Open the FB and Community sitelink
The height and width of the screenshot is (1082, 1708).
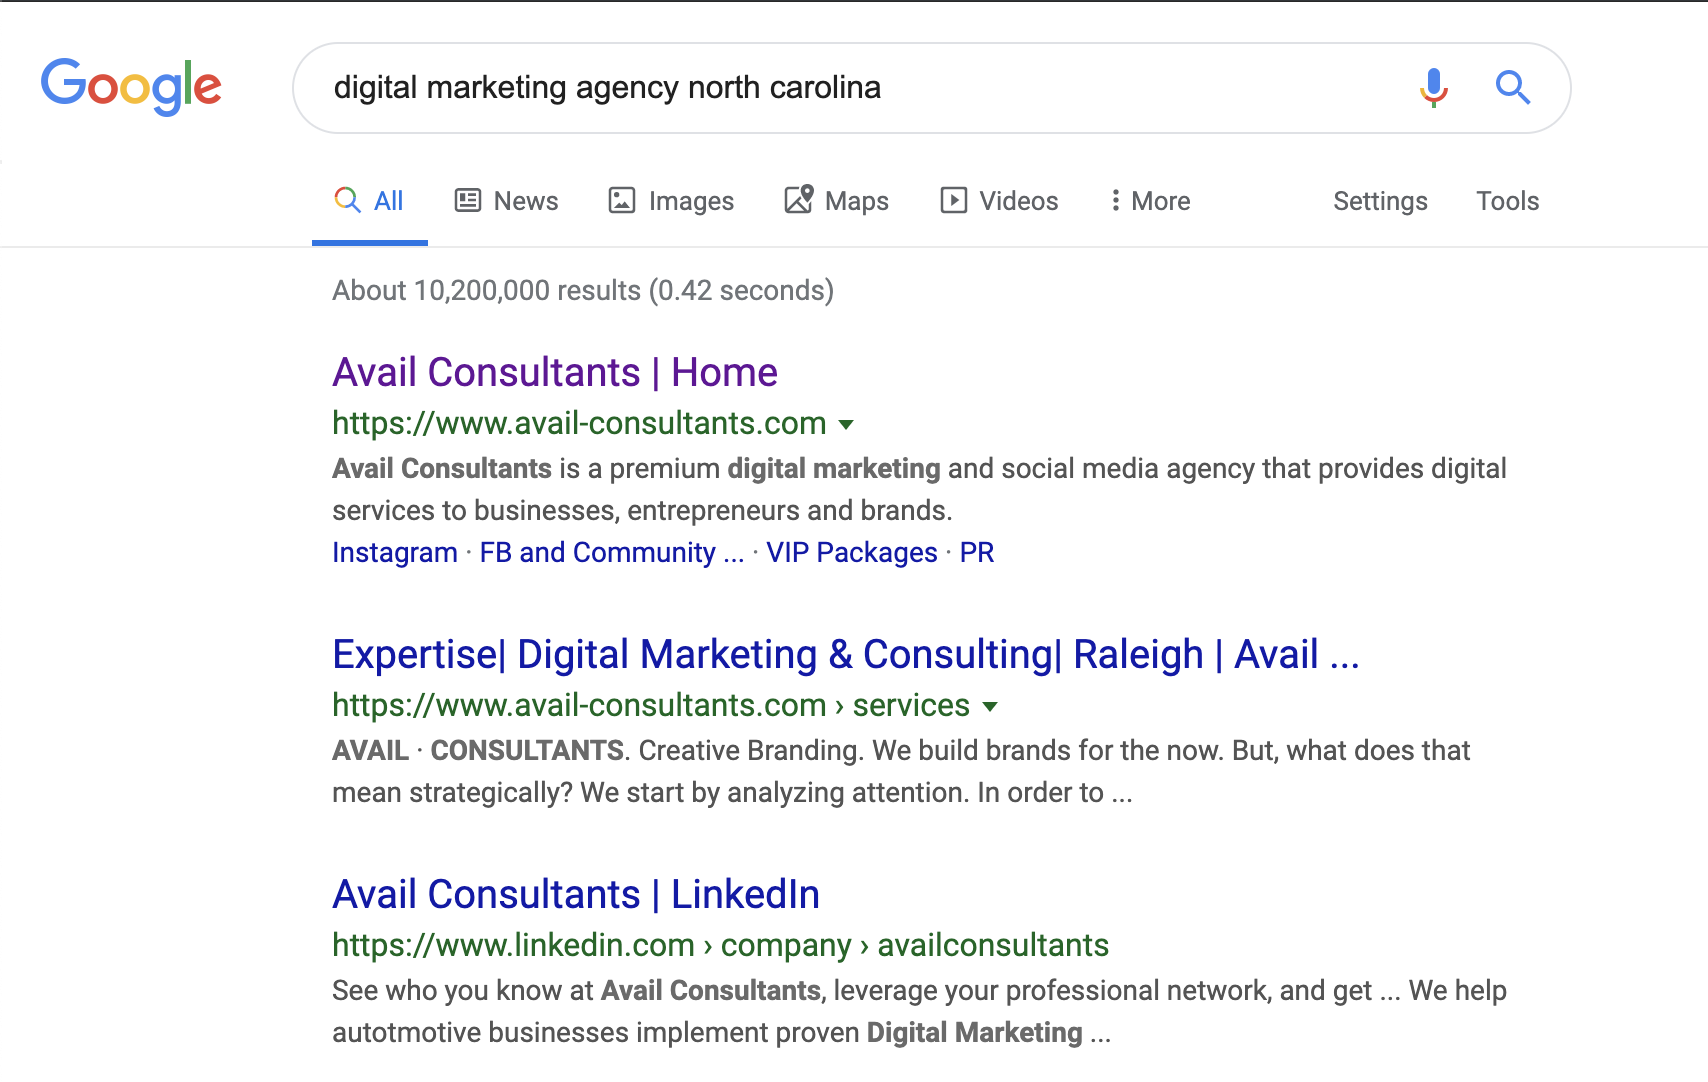point(612,552)
